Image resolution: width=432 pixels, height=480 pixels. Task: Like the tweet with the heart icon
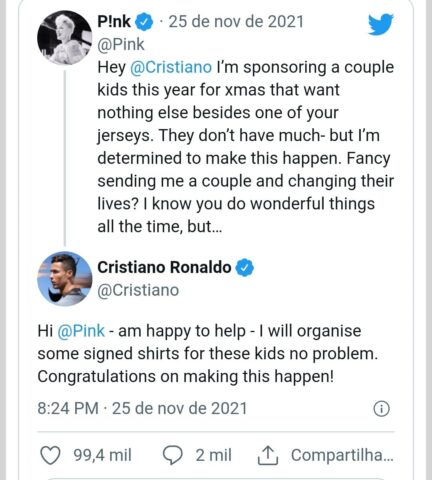[50, 455]
